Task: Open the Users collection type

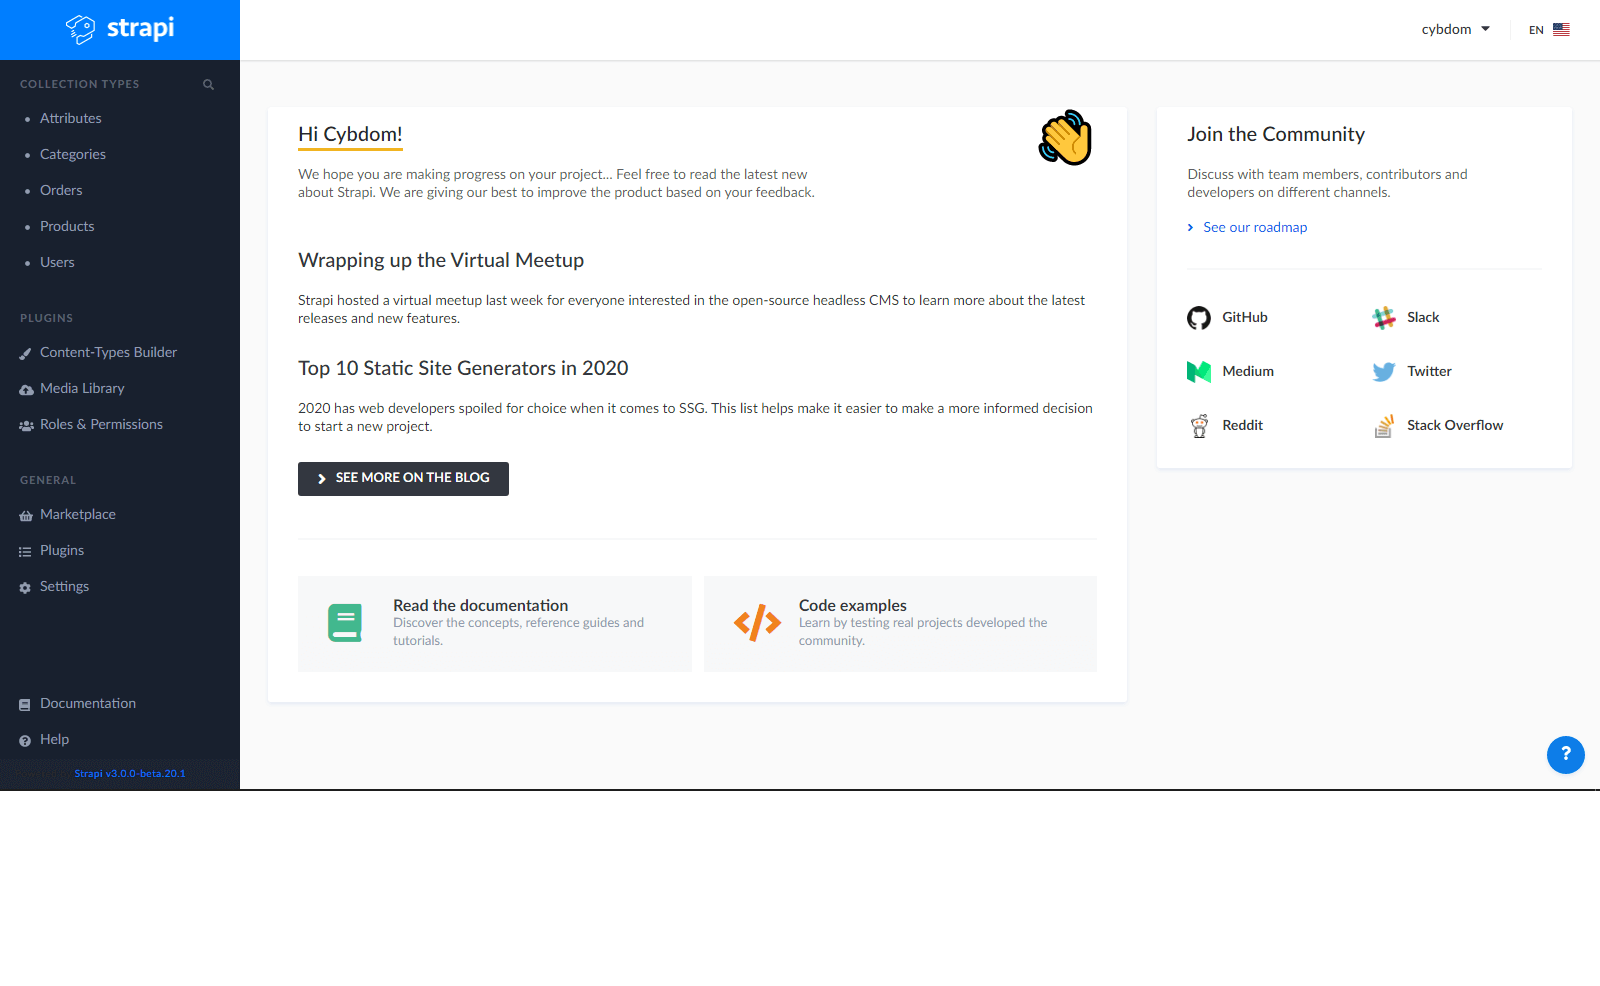Action: point(57,262)
